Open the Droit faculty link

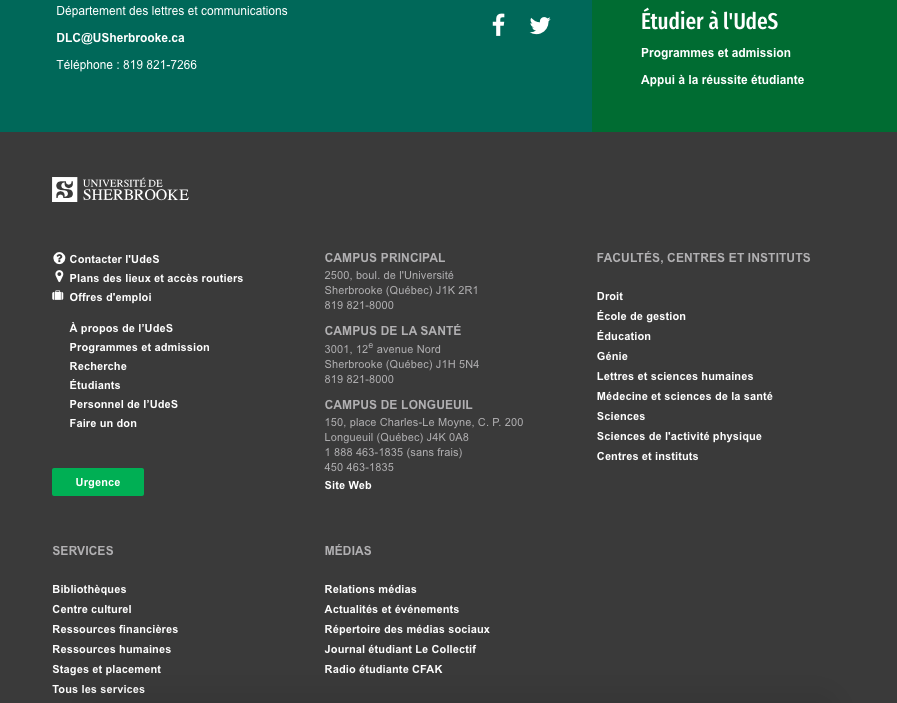pyautogui.click(x=610, y=296)
